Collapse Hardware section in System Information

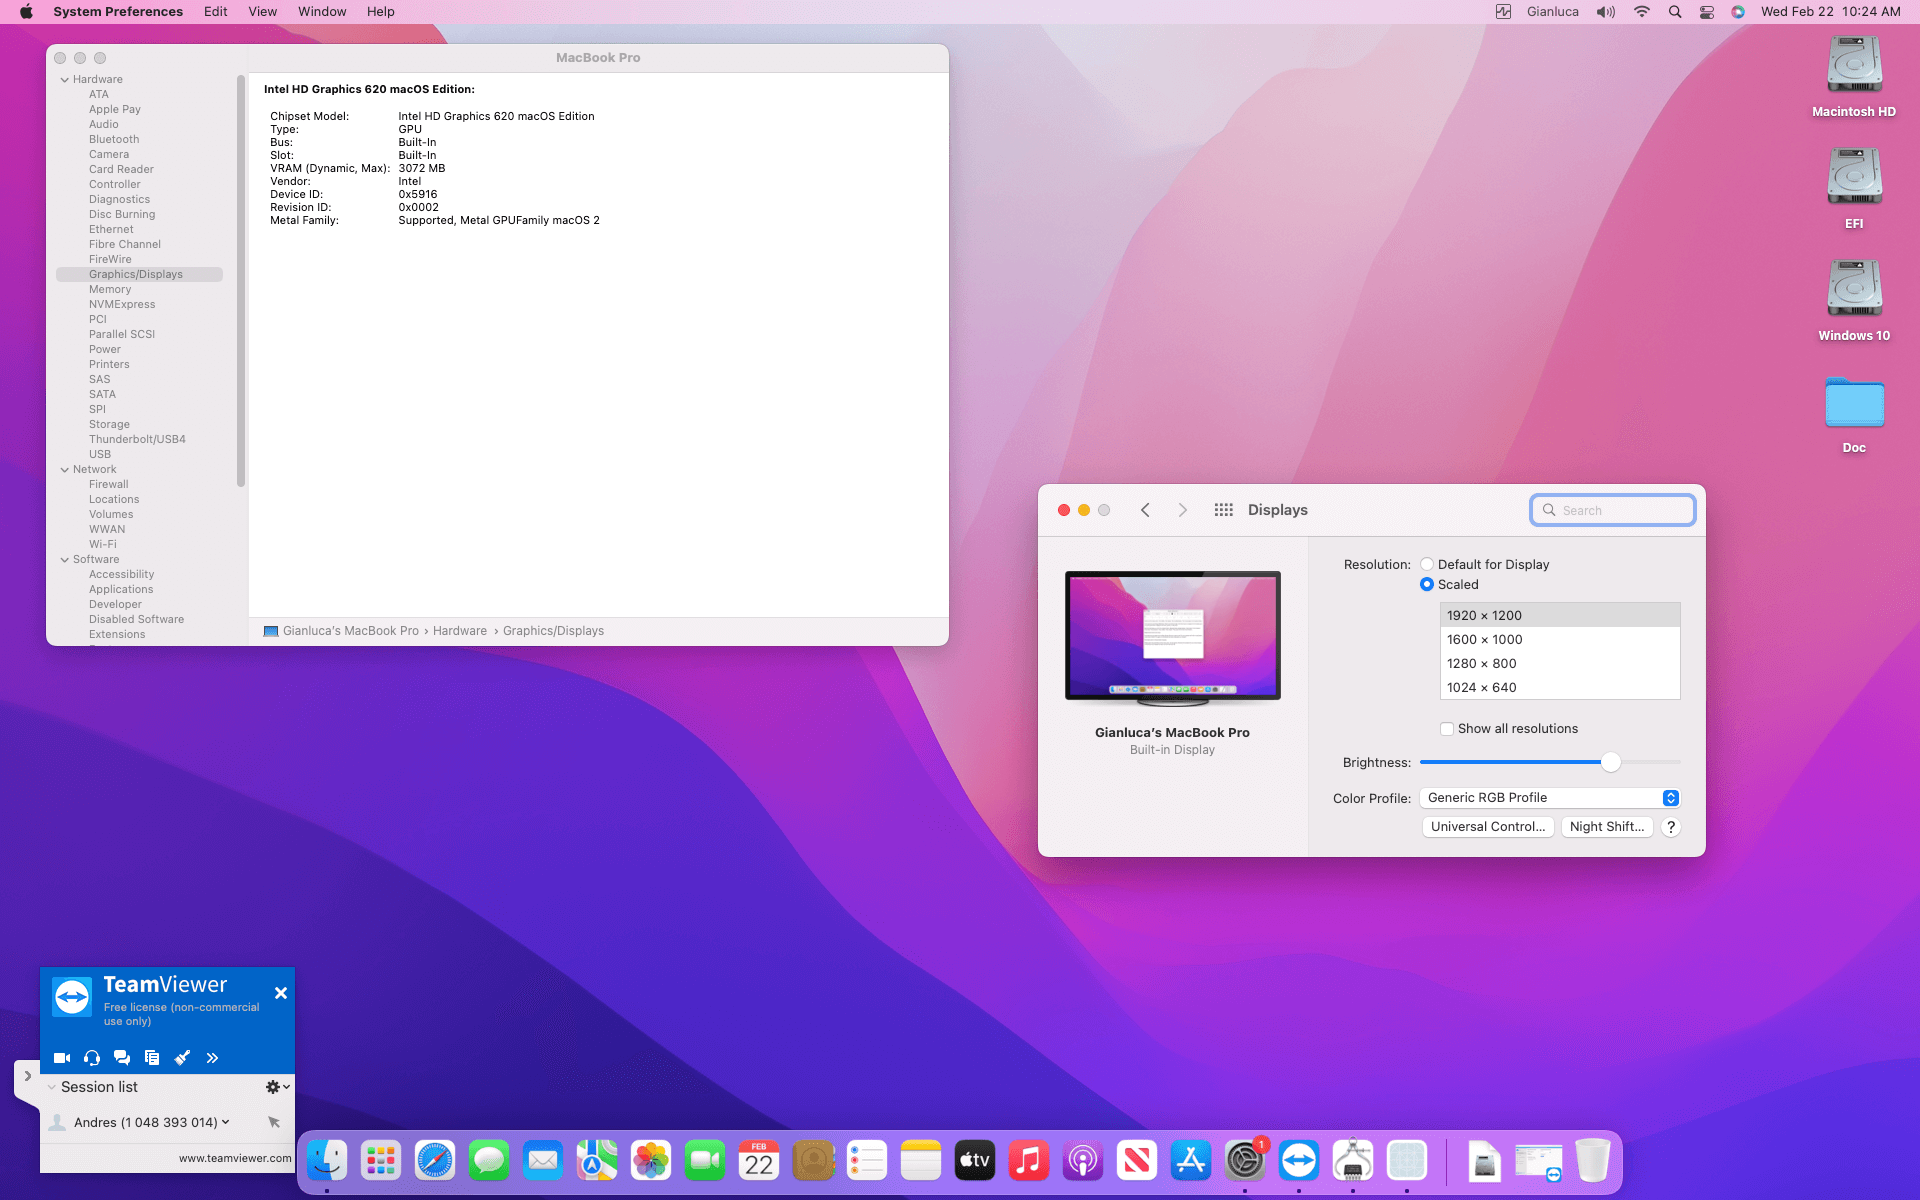coord(65,80)
